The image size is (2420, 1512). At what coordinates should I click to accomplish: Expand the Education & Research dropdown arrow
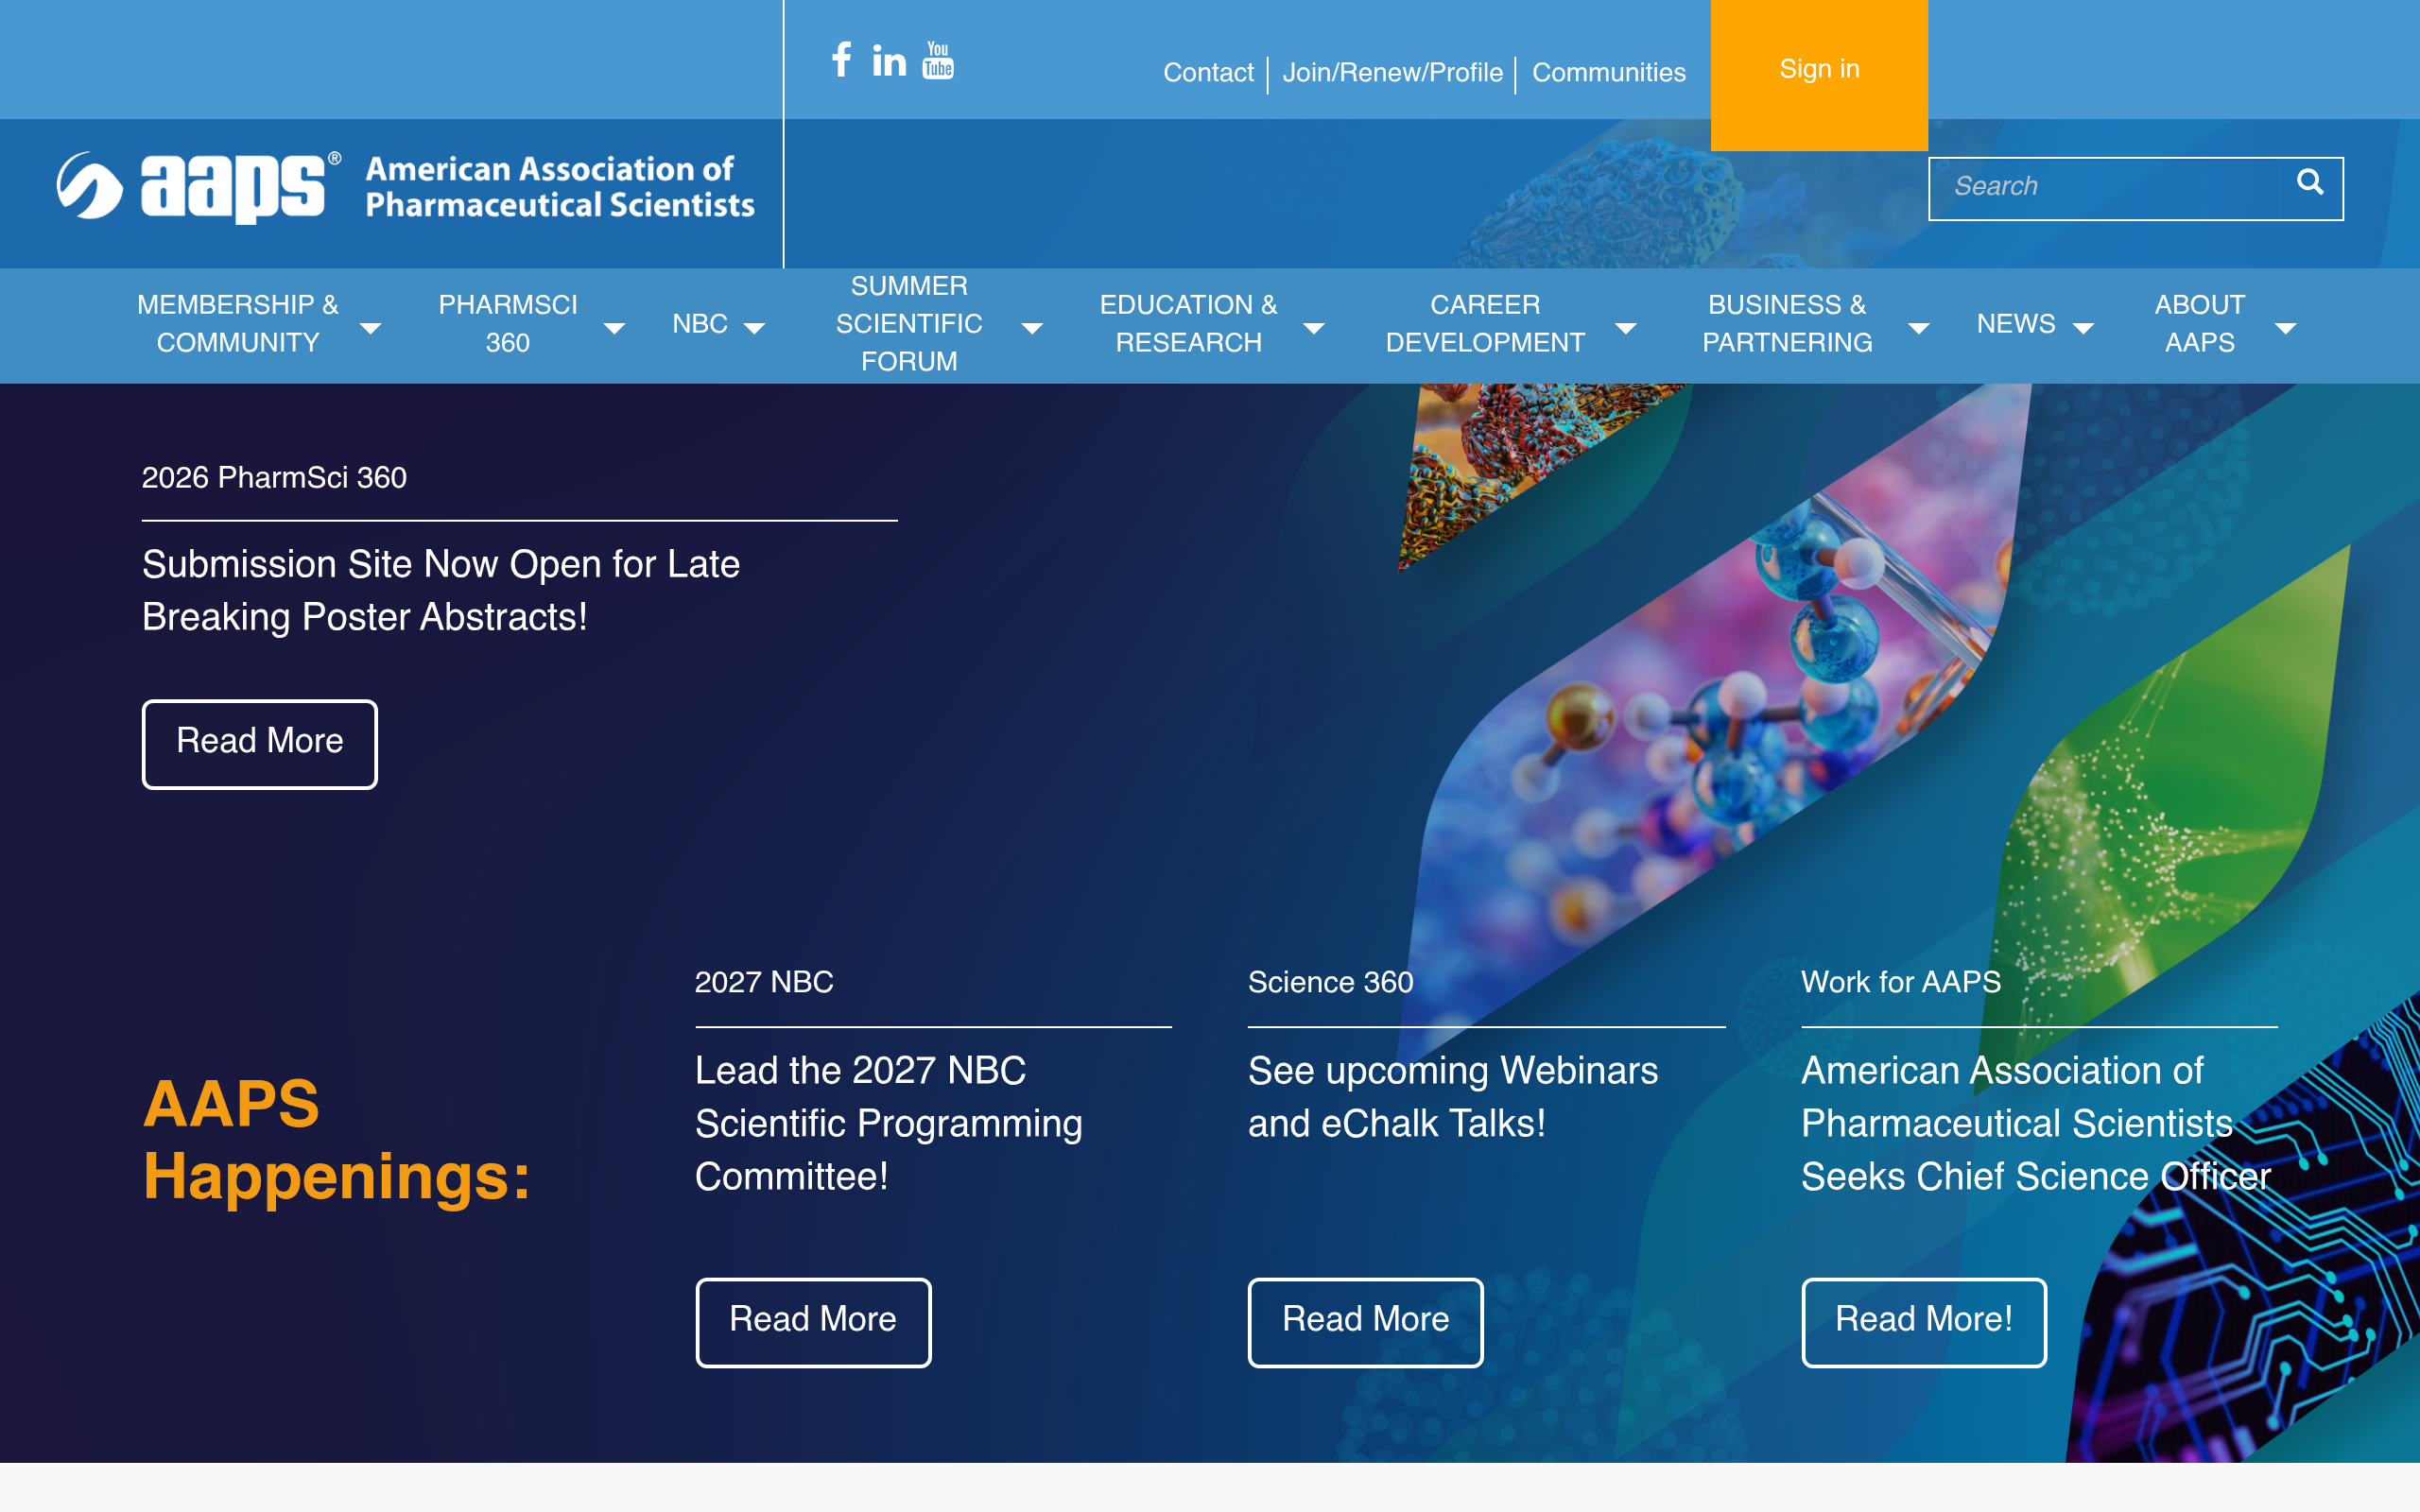click(1314, 328)
